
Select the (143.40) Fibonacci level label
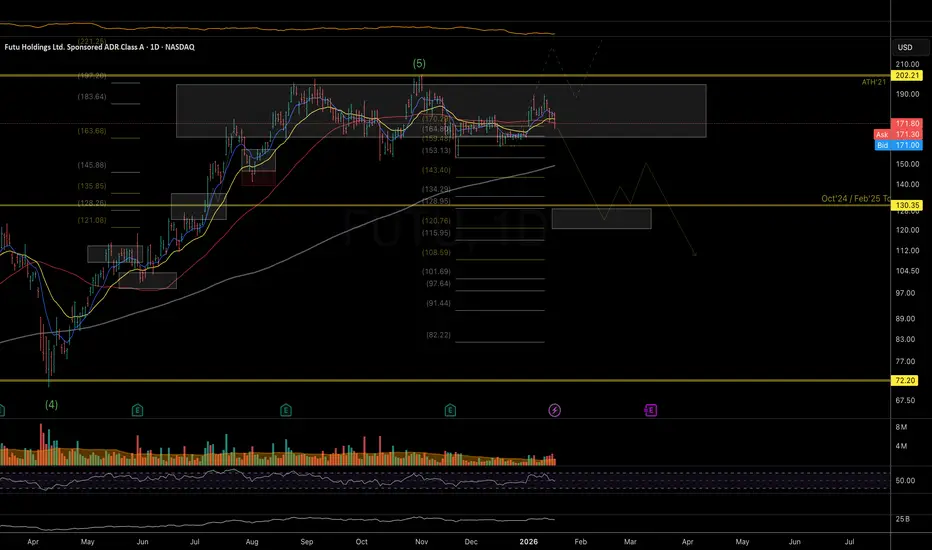(436, 170)
